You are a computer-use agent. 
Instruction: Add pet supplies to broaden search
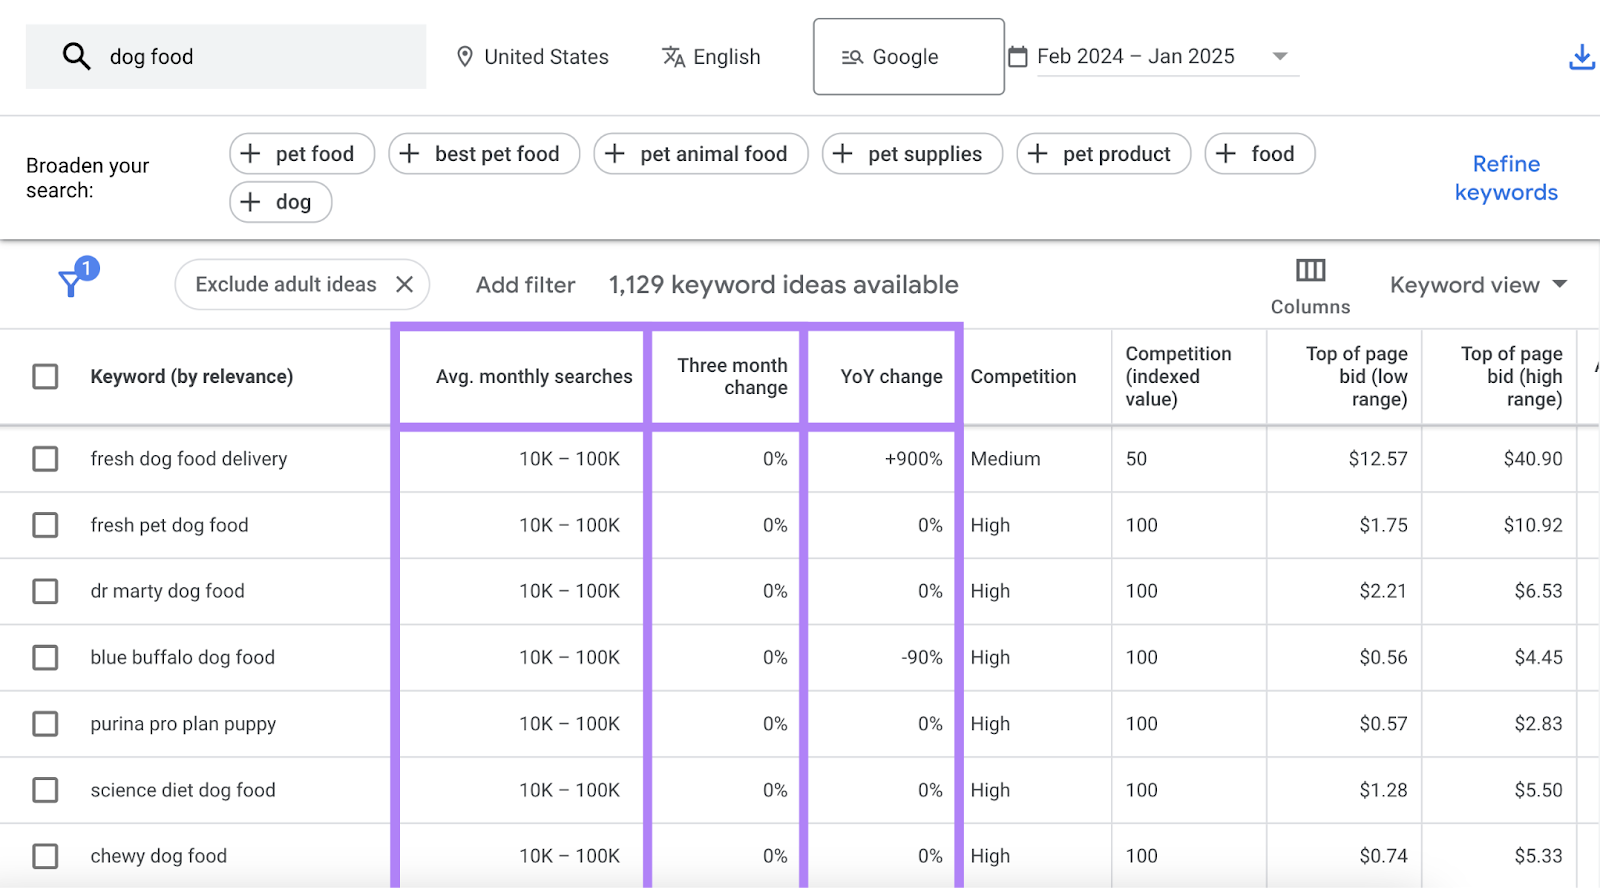(x=912, y=154)
